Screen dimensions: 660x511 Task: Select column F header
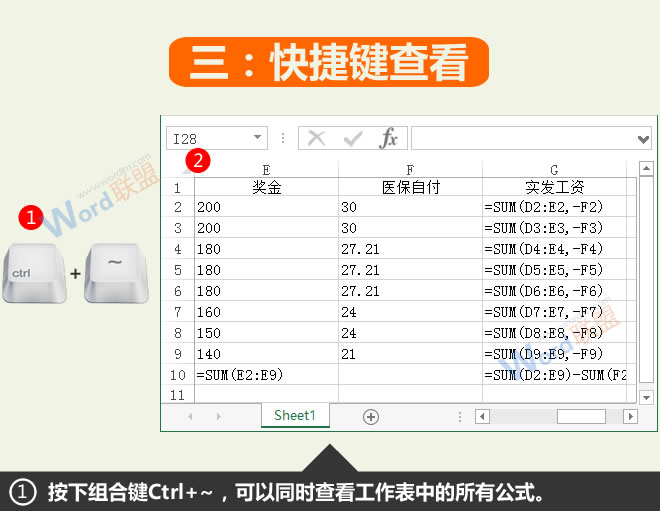click(x=410, y=170)
